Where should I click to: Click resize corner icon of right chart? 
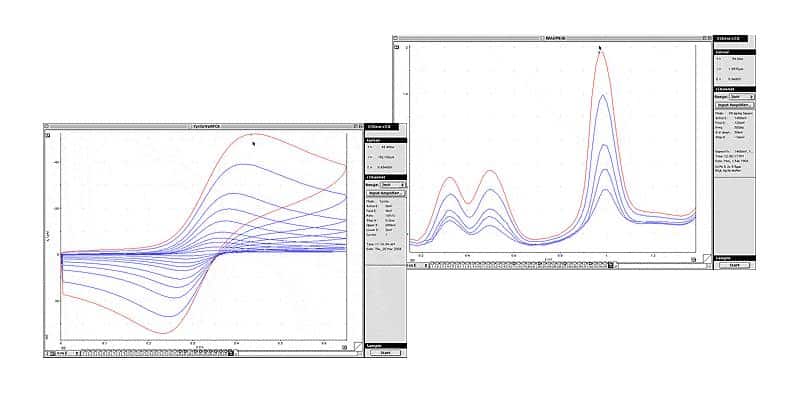(x=707, y=257)
